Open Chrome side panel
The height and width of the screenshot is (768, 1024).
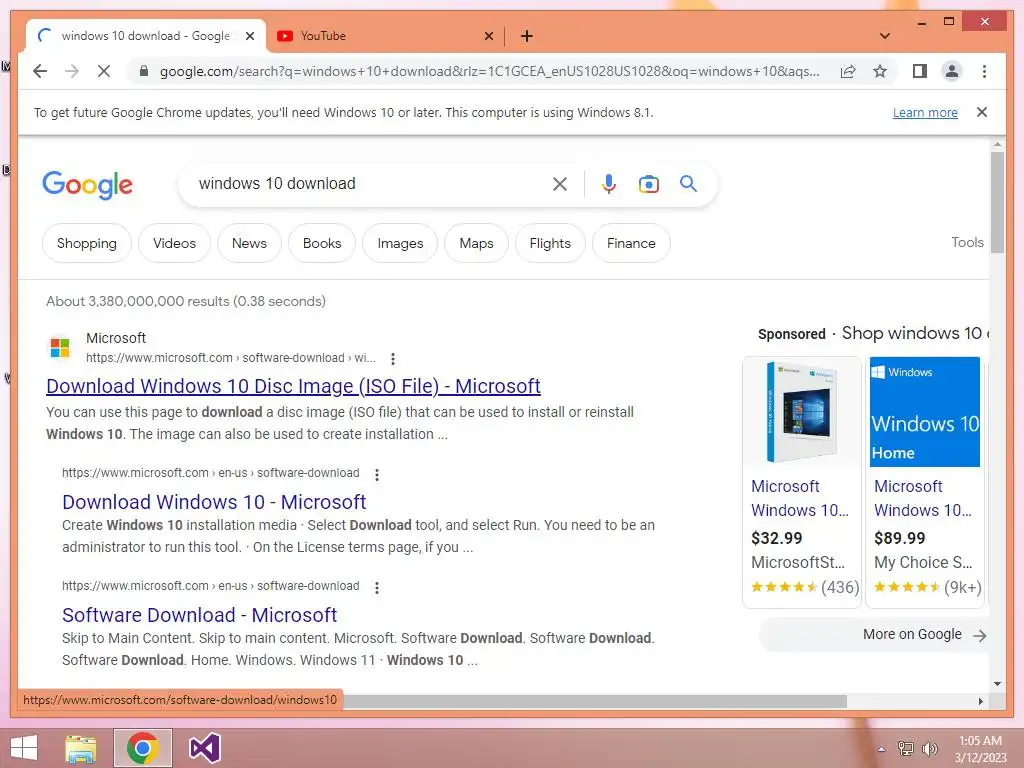[920, 71]
